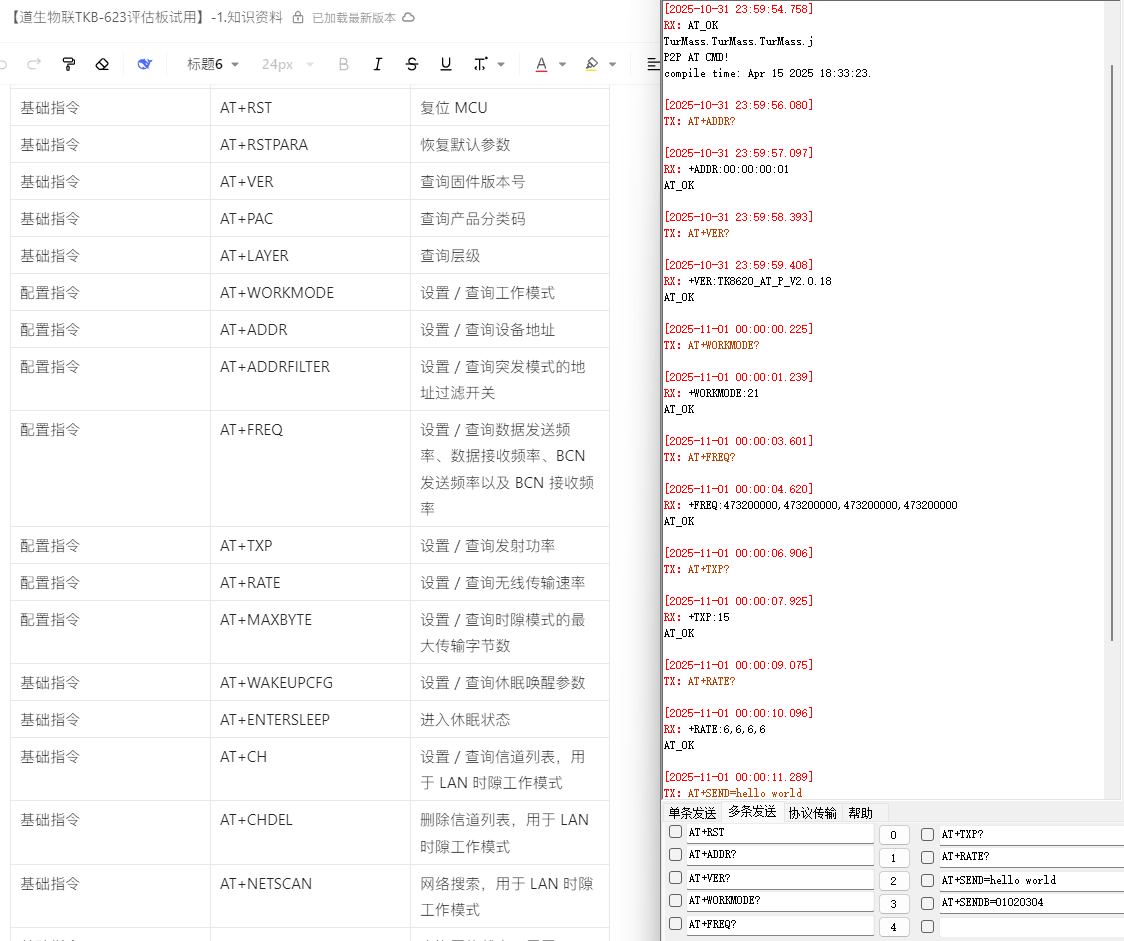Click the AT+WAKEUPCFG table cell
The width and height of the screenshot is (1124, 941).
click(310, 682)
